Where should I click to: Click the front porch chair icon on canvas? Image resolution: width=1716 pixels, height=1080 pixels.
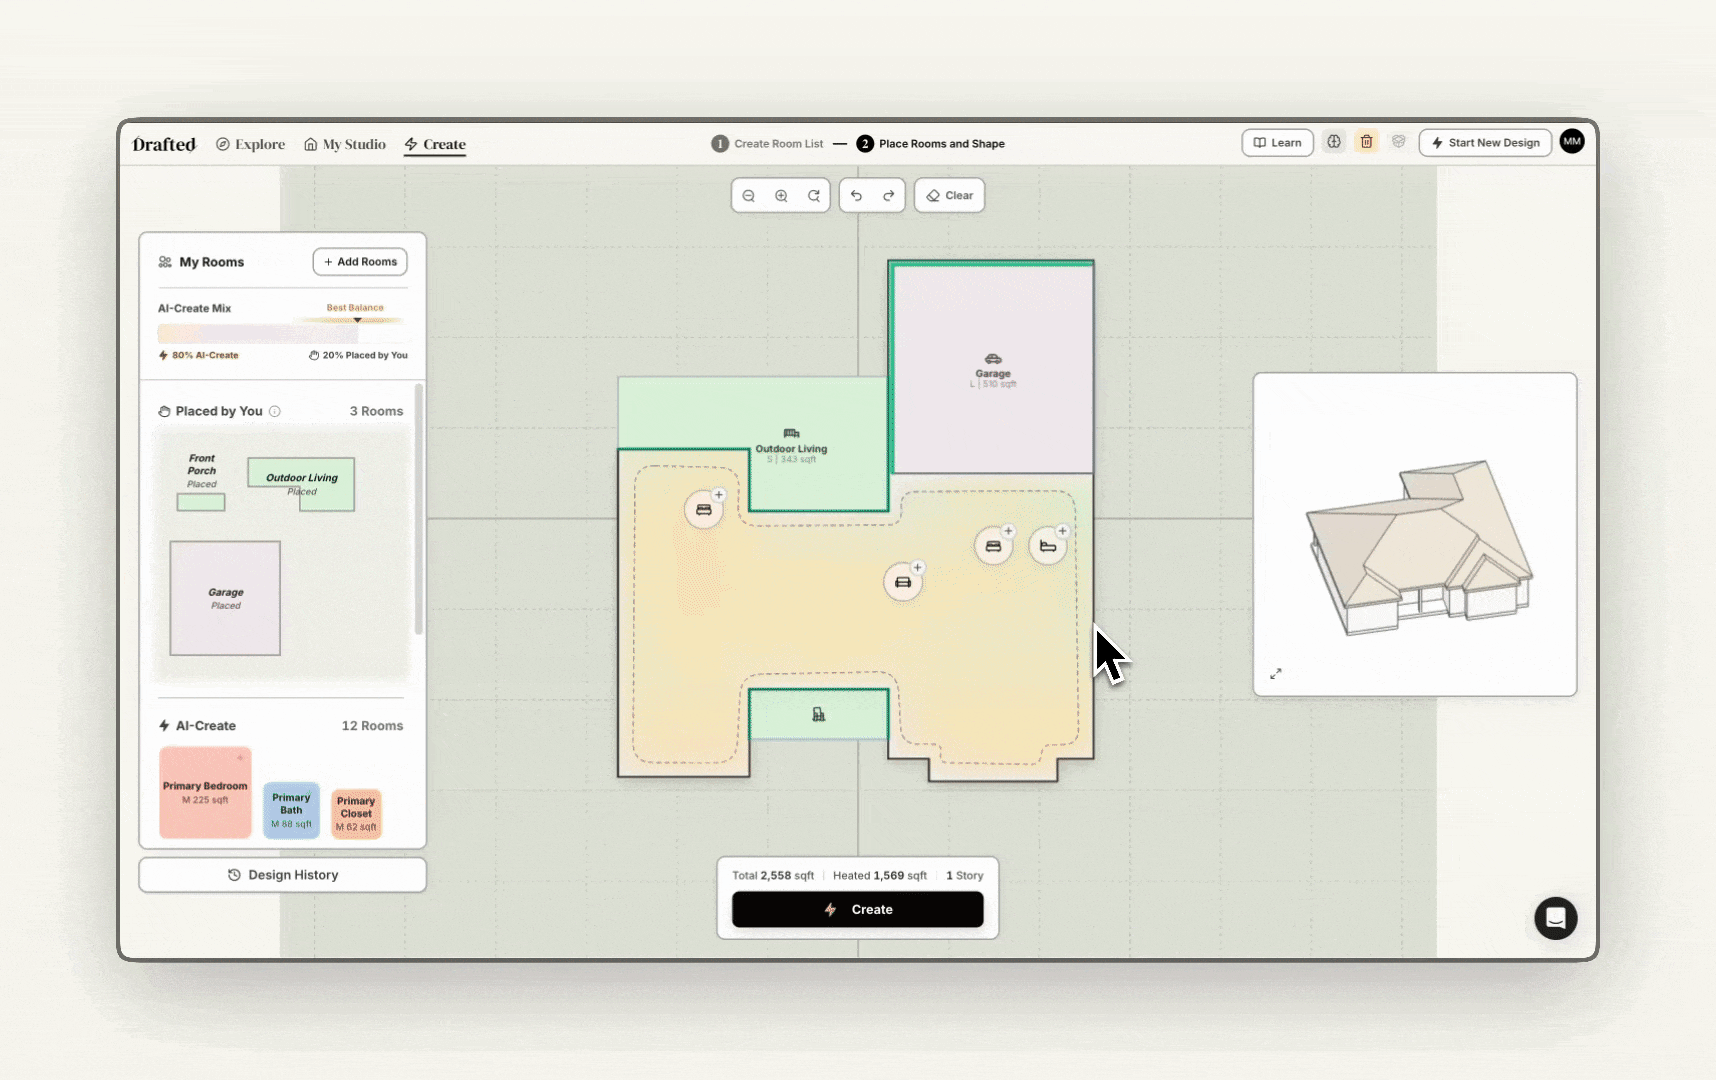[x=819, y=714]
